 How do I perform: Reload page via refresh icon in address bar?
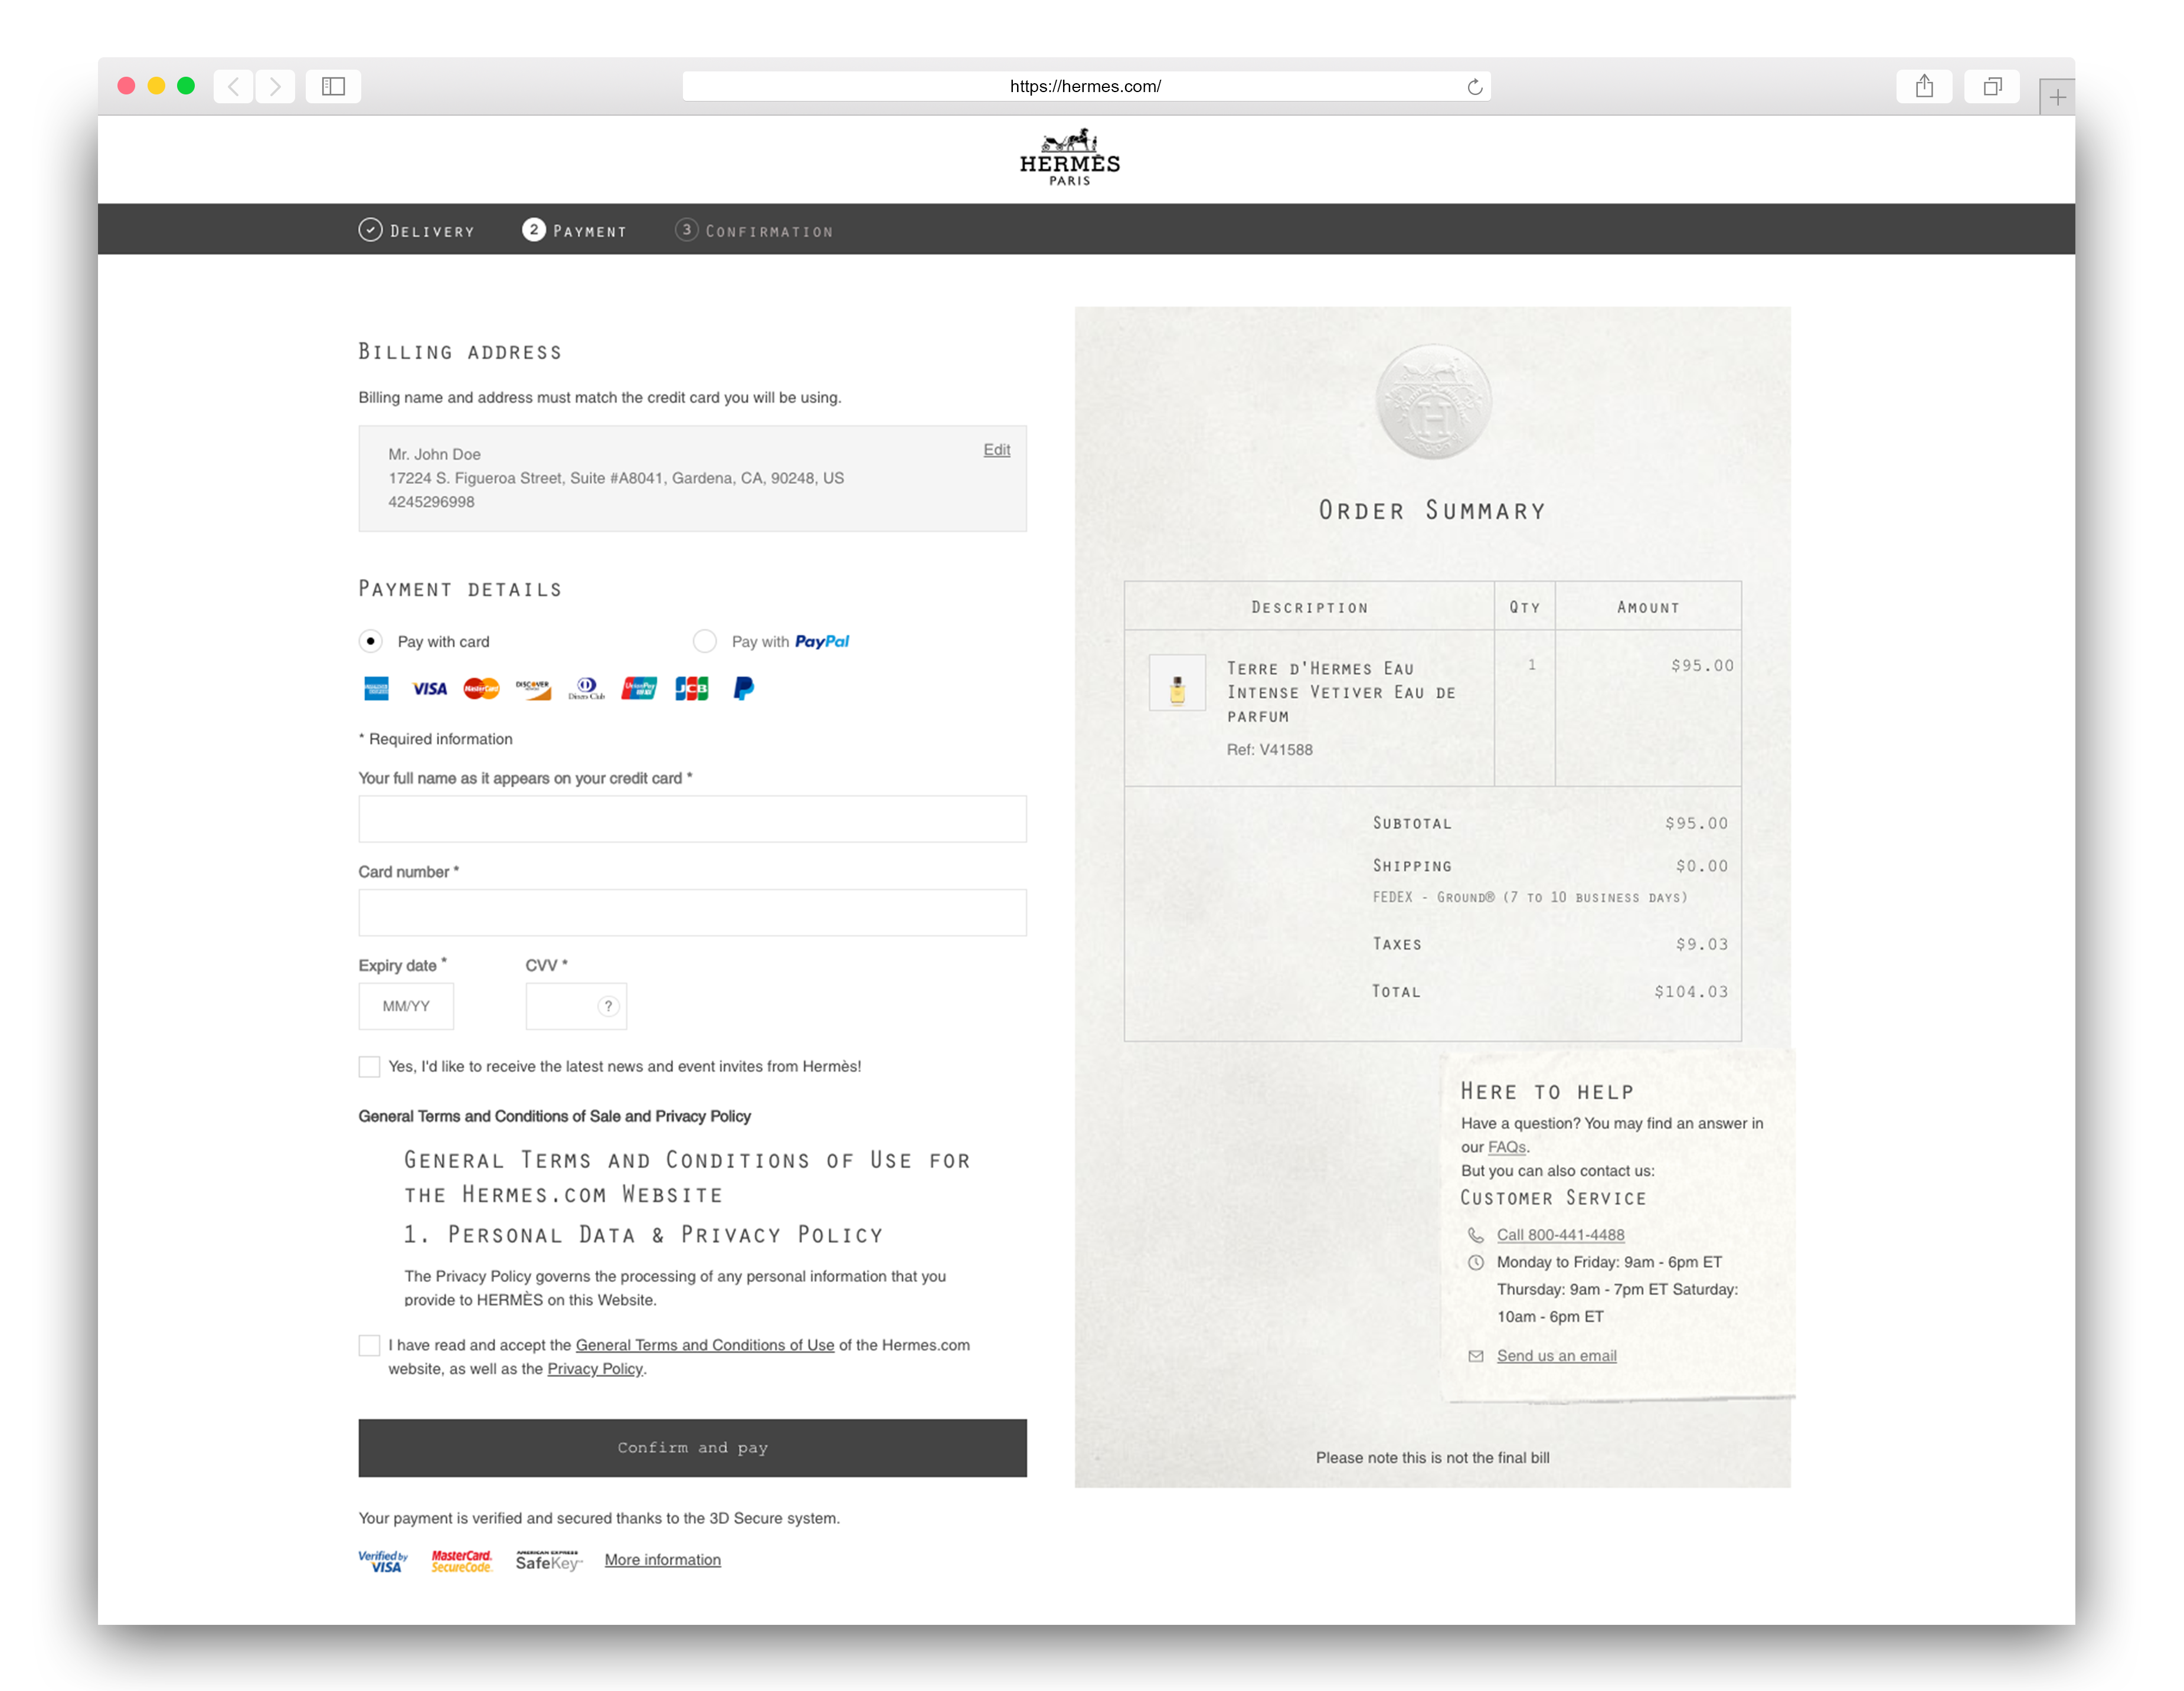click(x=1474, y=87)
